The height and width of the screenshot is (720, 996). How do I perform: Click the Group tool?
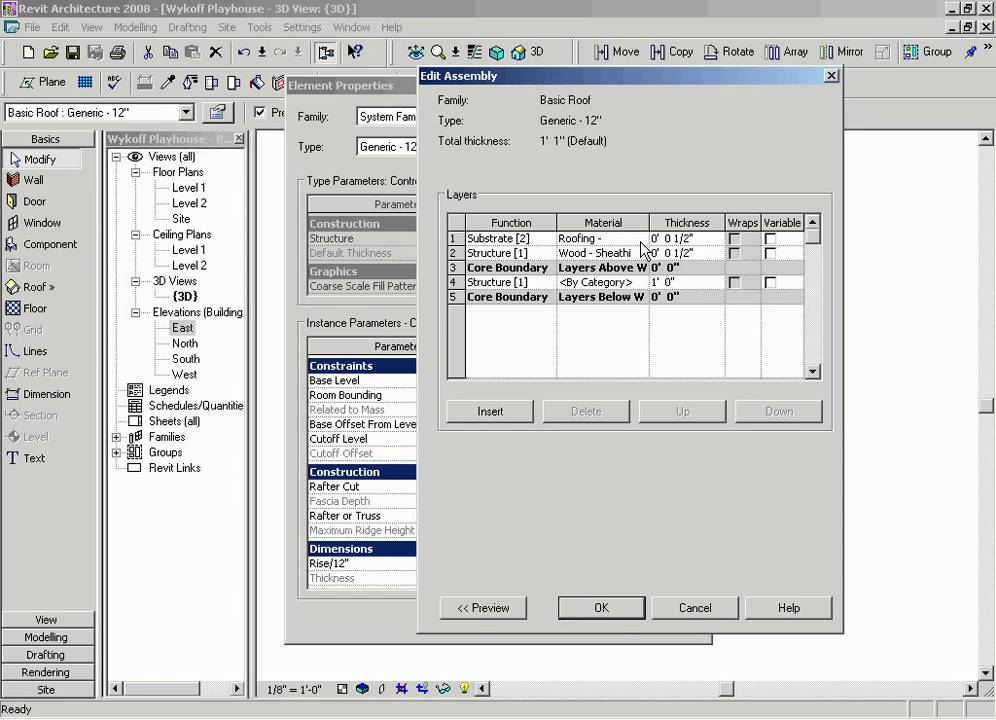coord(927,52)
